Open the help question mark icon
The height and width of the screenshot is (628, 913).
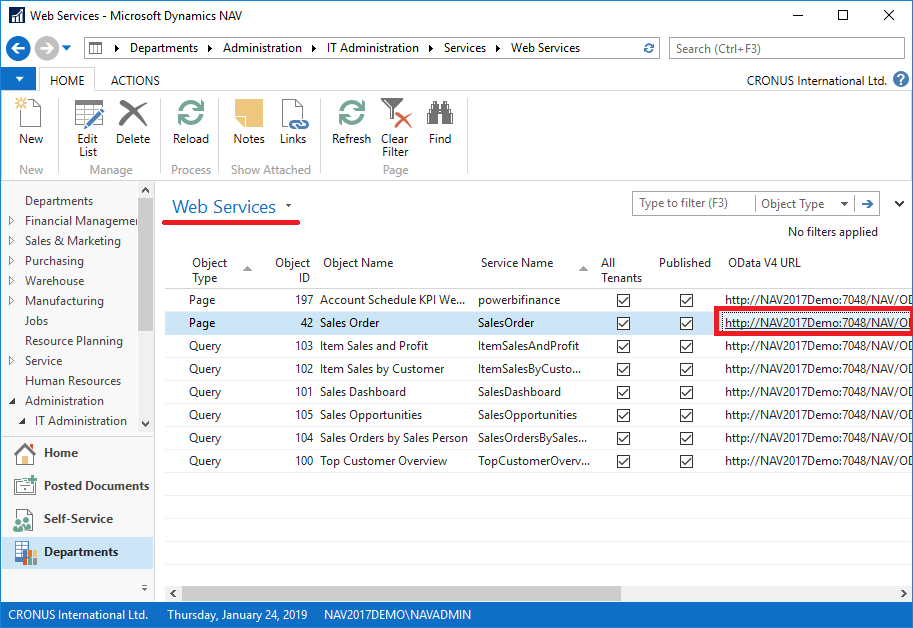[x=900, y=79]
